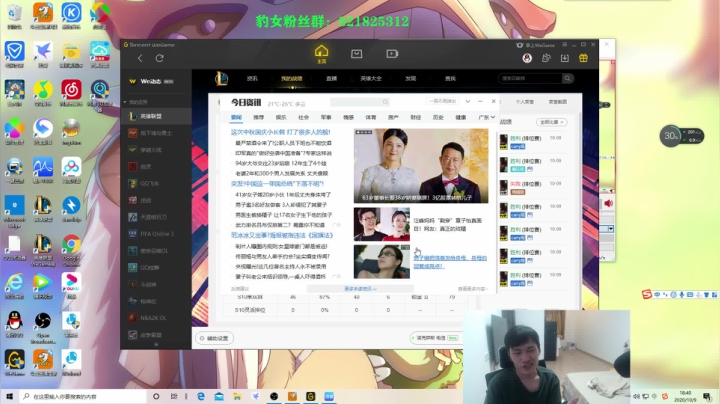Open the WeGame store icon in top bar

pos(356,54)
